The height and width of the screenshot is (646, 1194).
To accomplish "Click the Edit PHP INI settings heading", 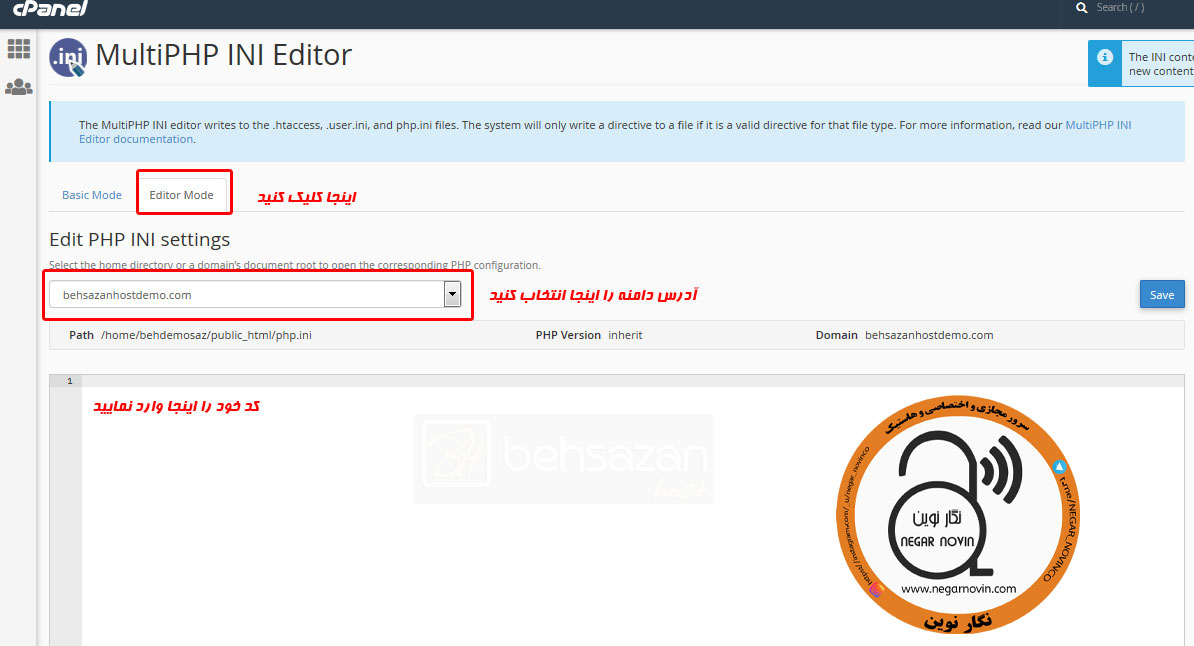I will tap(139, 239).
